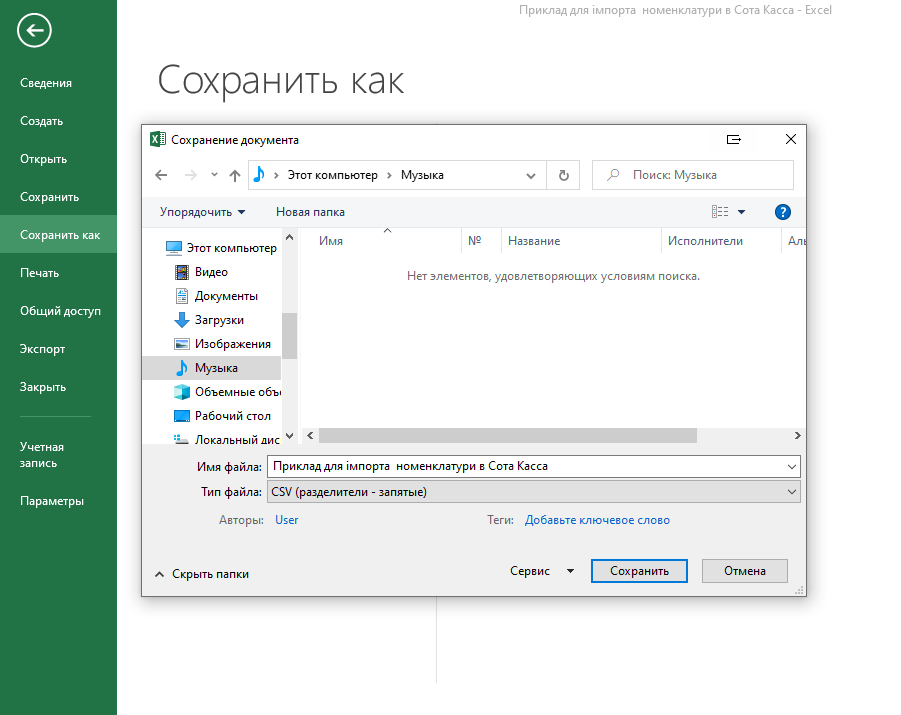Click the Имя файла text field

coord(526,466)
